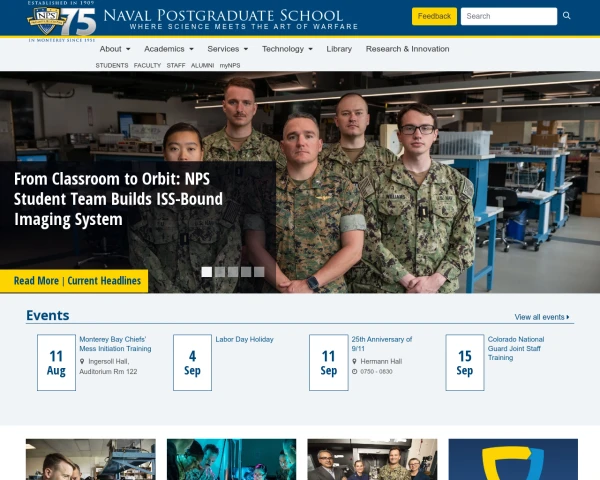Open the Library menu item
This screenshot has height=480, width=600.
[339, 49]
